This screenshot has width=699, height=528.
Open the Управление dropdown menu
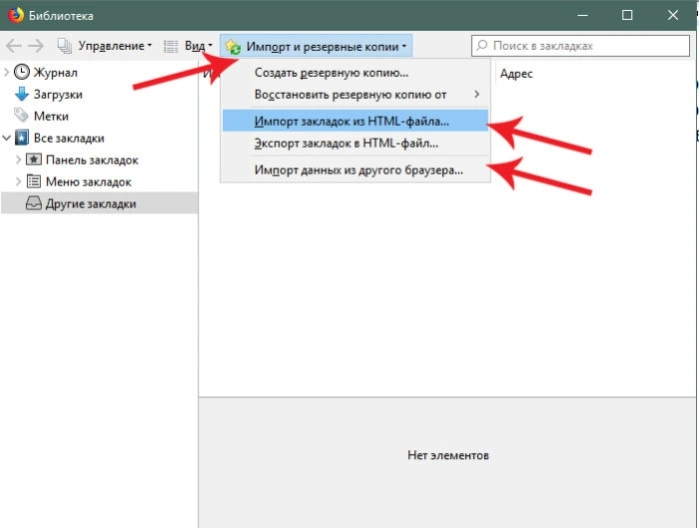point(105,45)
